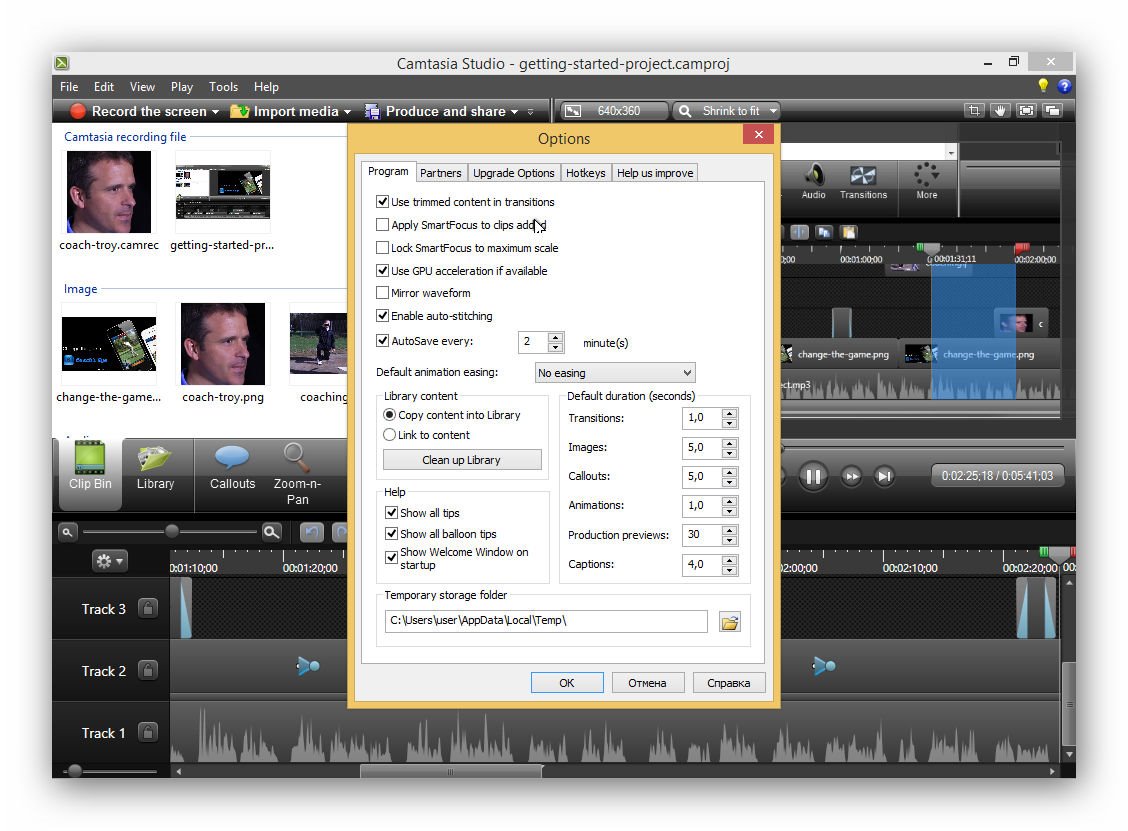Decrease Captions duration spinner

click(x=729, y=569)
